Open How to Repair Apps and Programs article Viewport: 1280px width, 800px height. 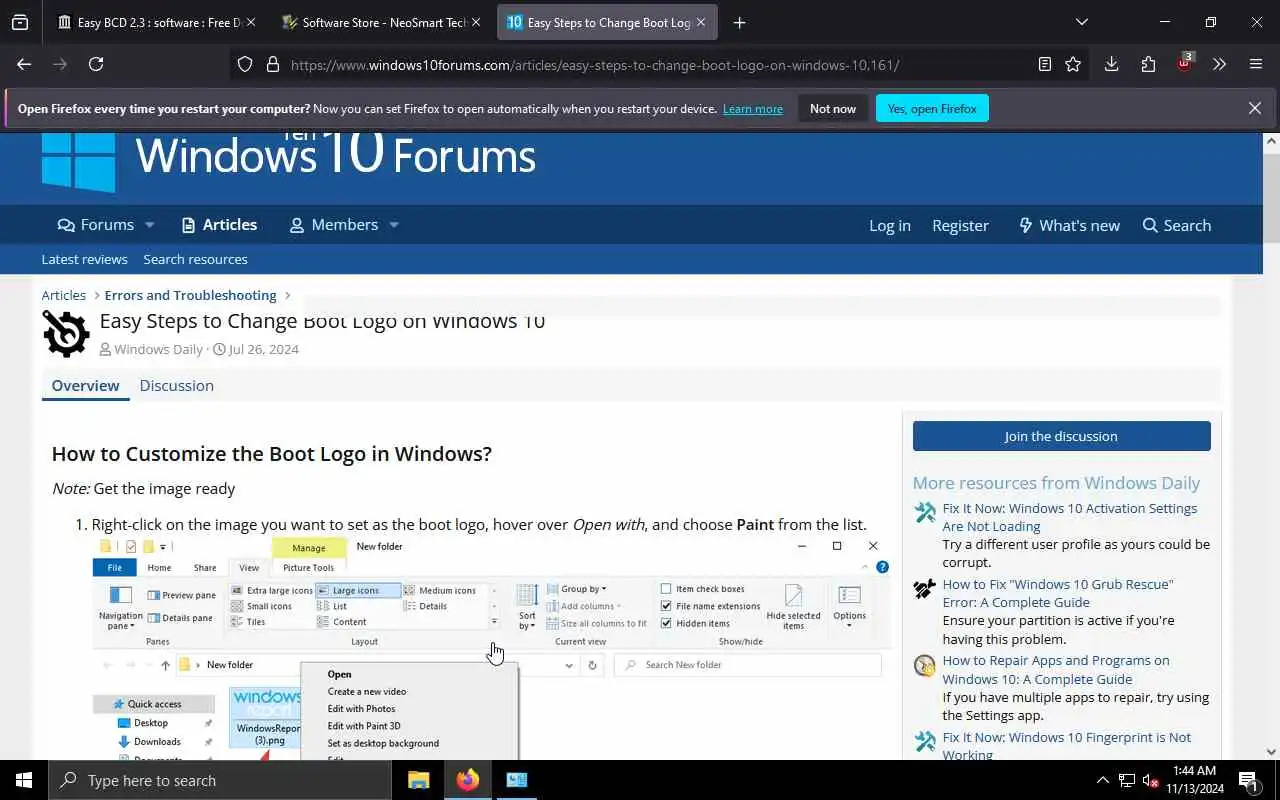click(1055, 670)
